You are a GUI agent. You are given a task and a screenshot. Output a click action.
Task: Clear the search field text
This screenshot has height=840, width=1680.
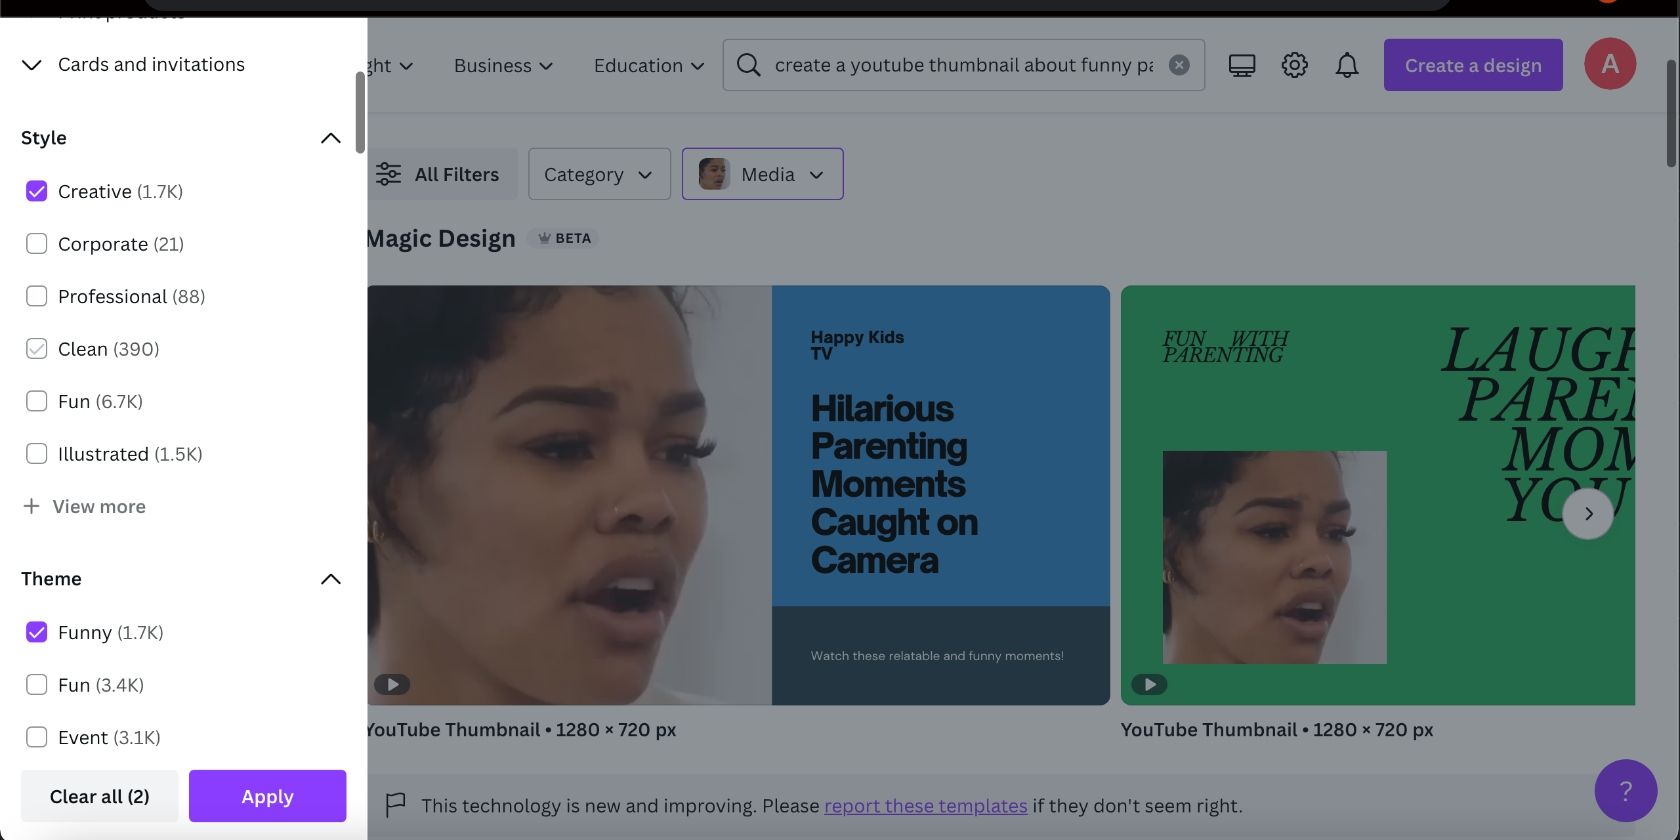click(1179, 65)
